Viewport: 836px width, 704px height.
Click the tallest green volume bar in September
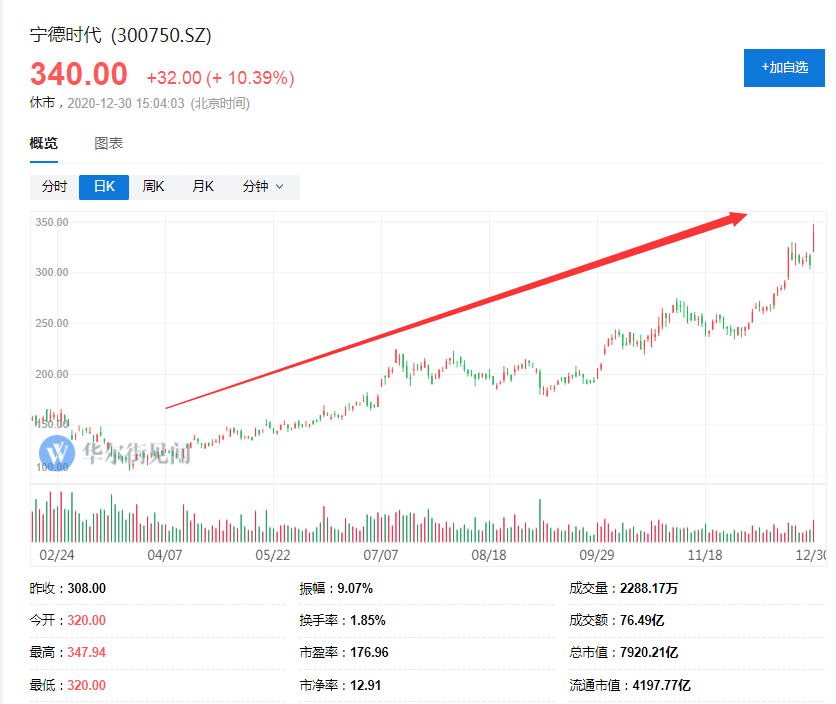(540, 521)
